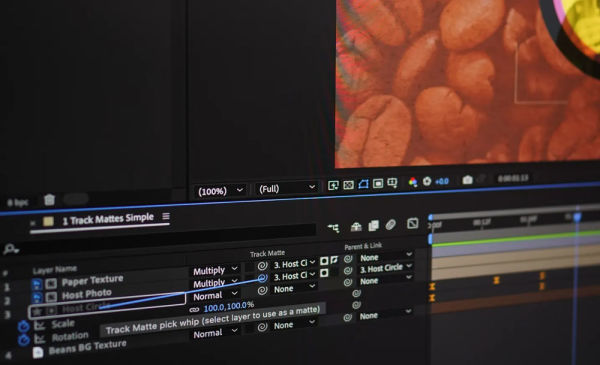Select the Beans BG Texture layer
Viewport: 600px width, 365px height.
click(88, 348)
